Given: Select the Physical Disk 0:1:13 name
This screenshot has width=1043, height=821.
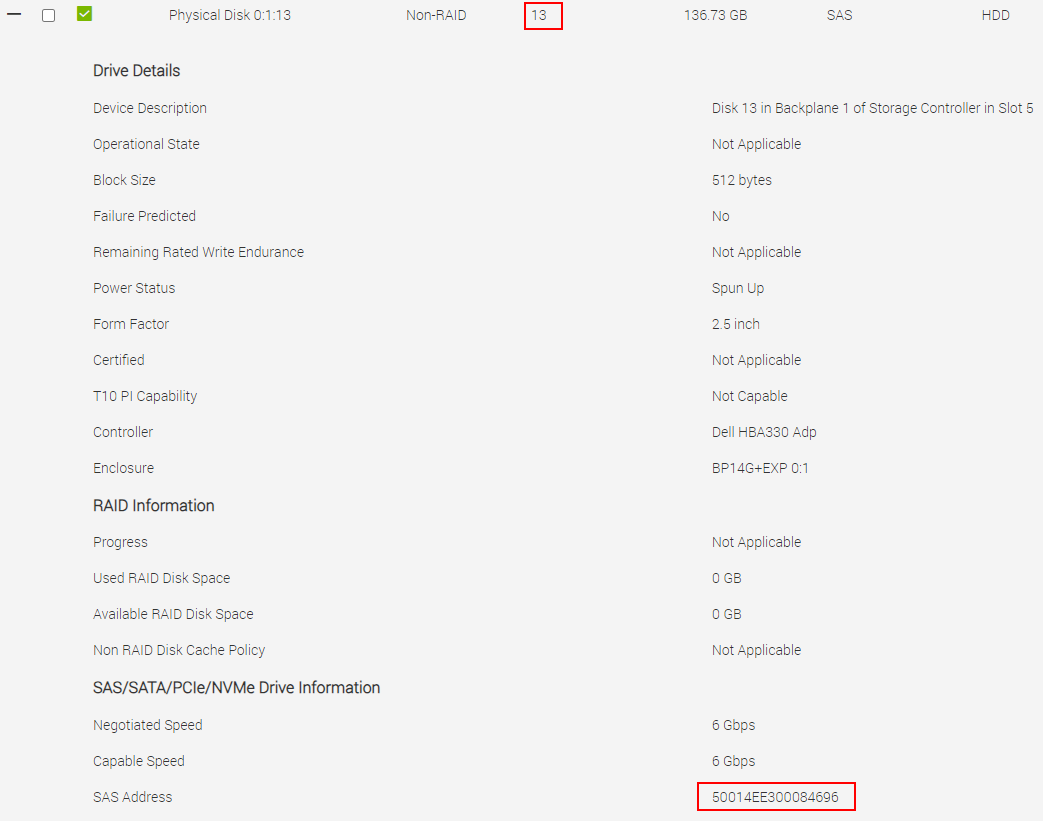Looking at the screenshot, I should click(229, 14).
